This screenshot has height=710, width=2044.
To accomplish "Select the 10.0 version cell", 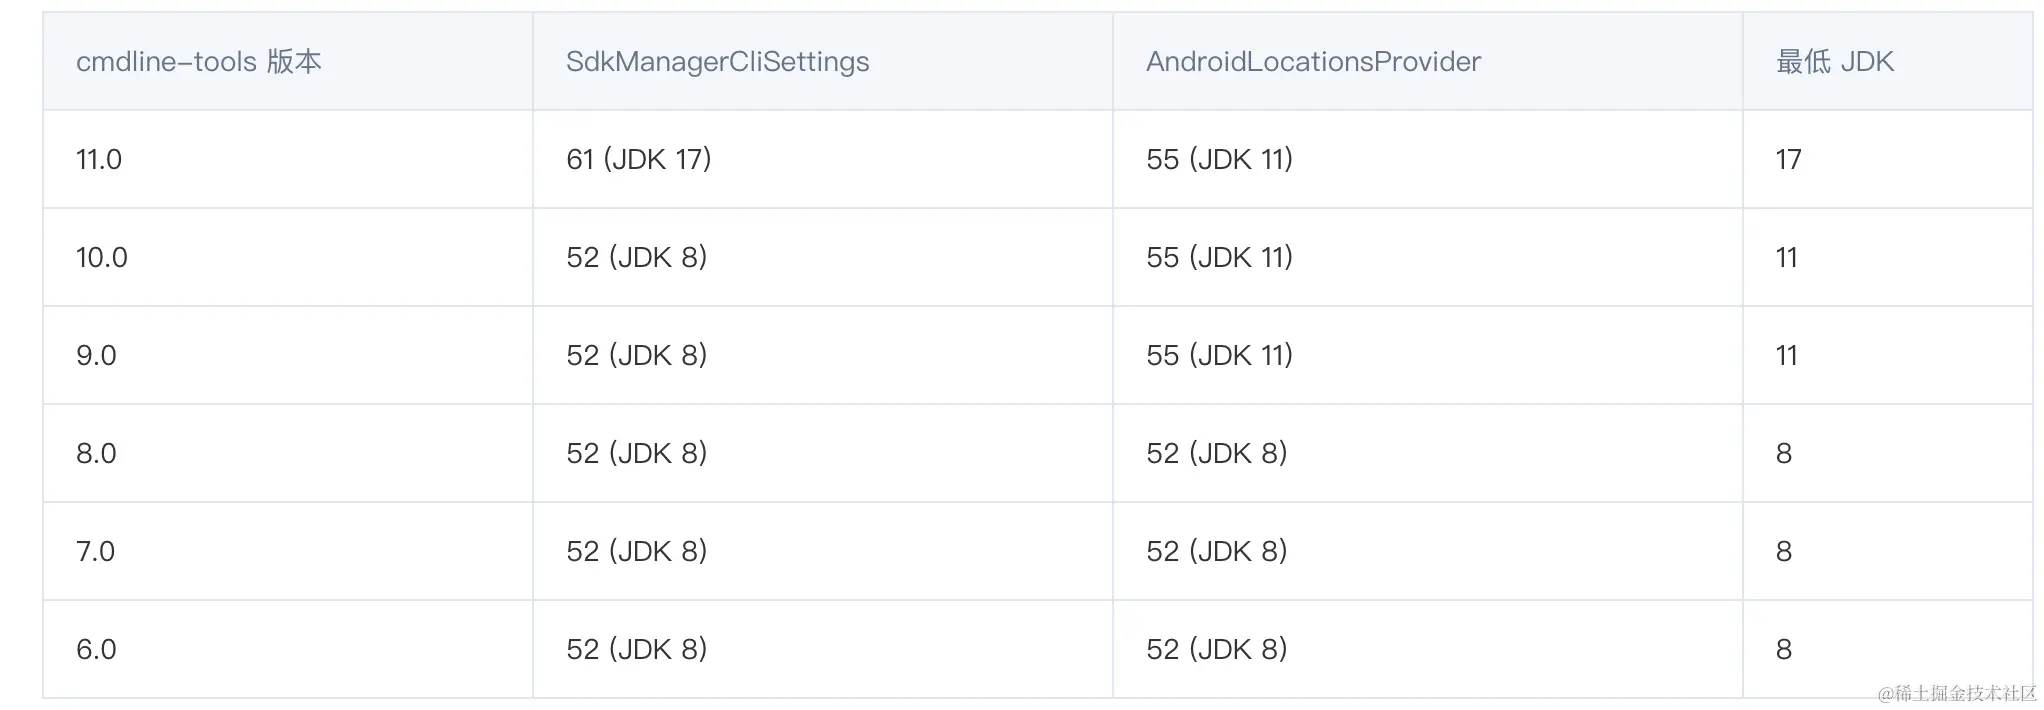I will (102, 258).
